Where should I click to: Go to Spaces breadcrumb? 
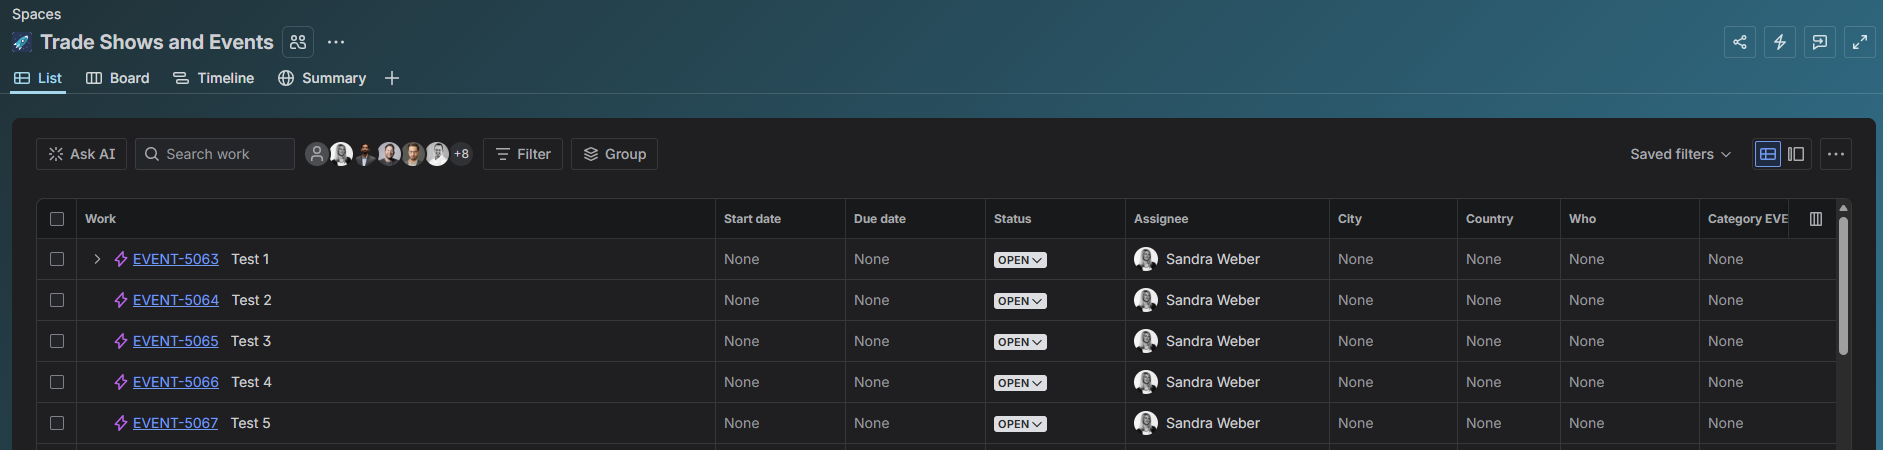36,14
